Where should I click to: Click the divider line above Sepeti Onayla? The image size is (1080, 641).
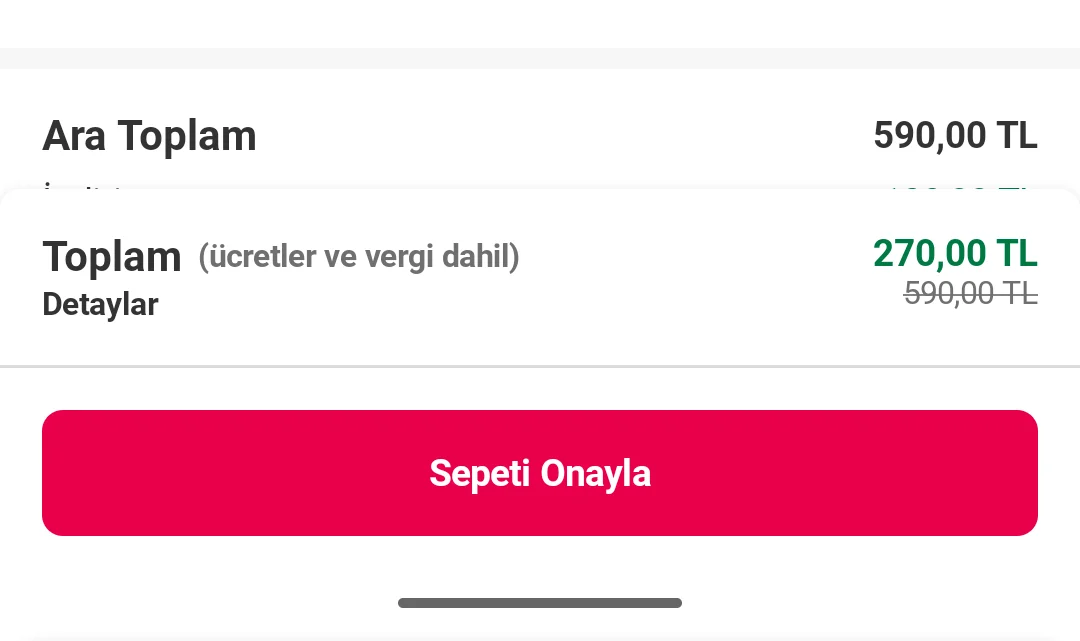[540, 367]
